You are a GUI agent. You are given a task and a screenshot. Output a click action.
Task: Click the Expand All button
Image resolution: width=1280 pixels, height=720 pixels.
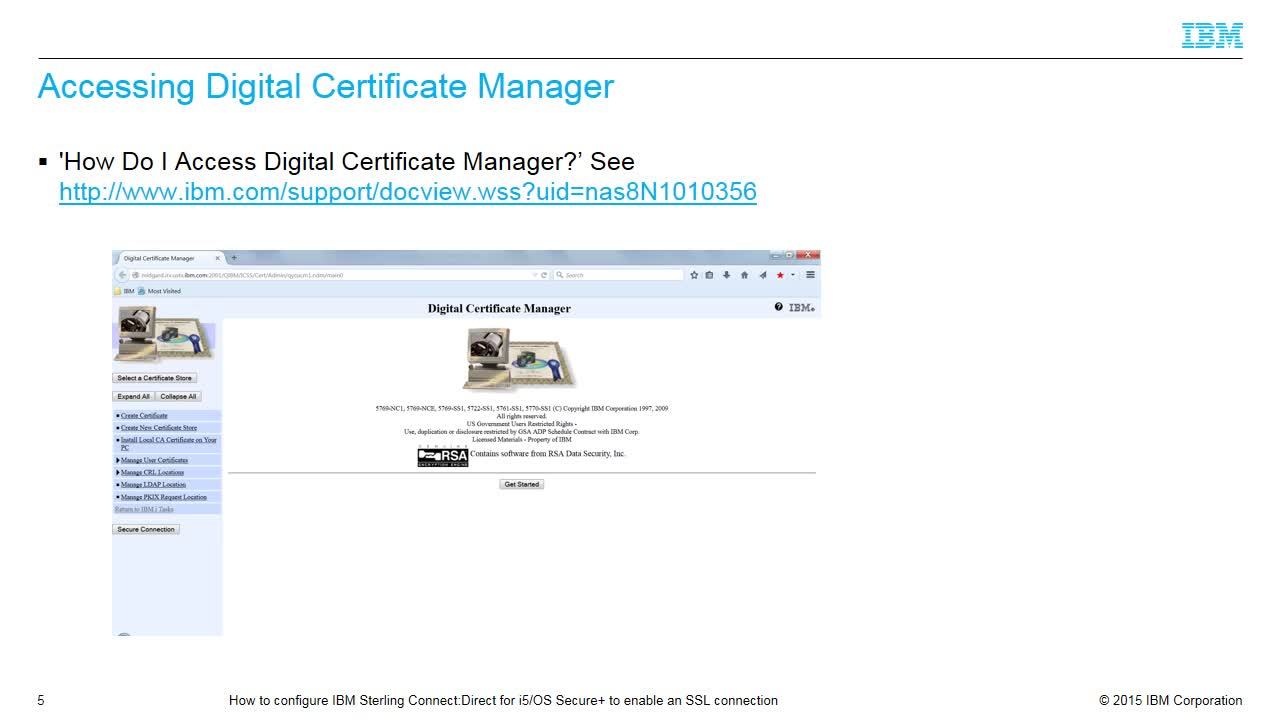[x=133, y=396]
